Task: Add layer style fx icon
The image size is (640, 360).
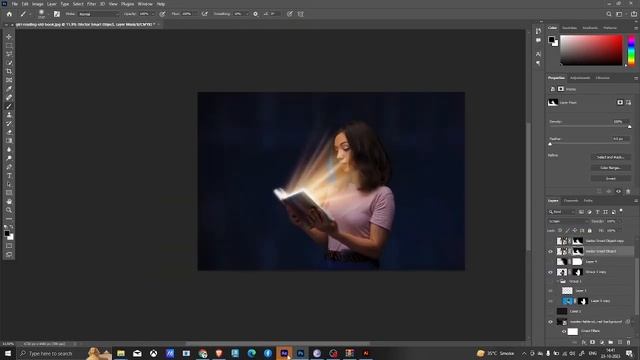Action: 584,342
